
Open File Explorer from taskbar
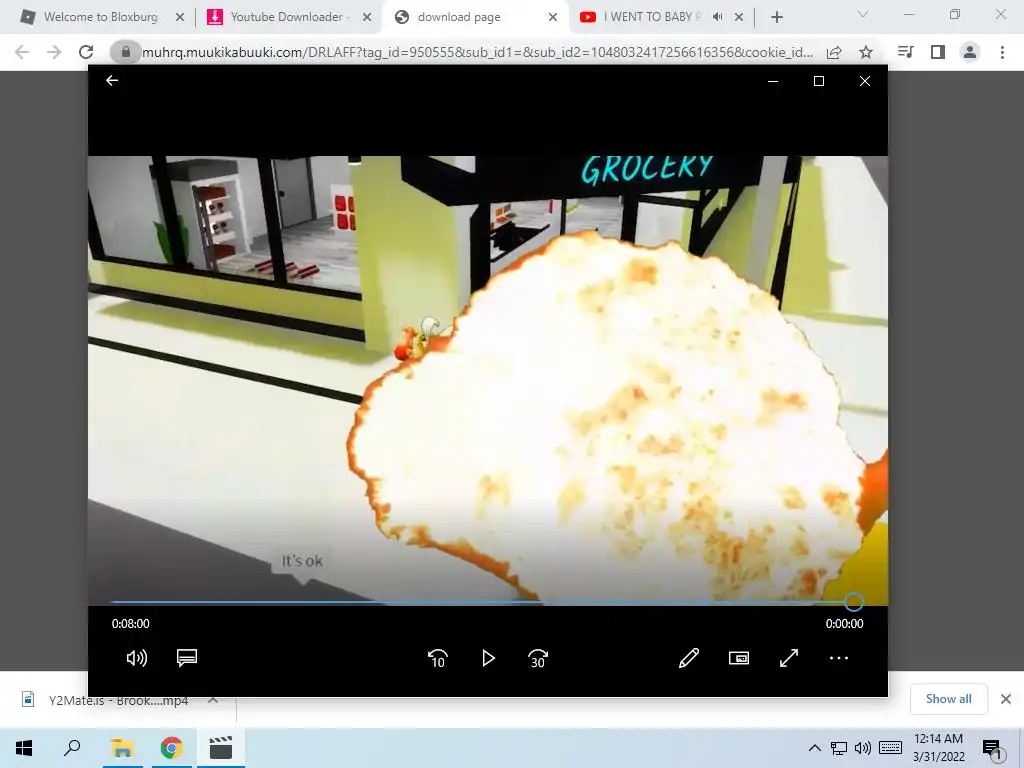point(121,748)
